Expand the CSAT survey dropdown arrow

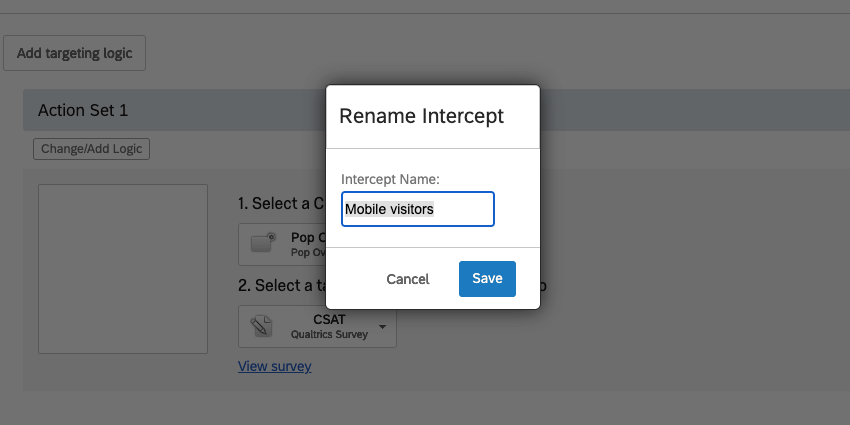pyautogui.click(x=383, y=327)
